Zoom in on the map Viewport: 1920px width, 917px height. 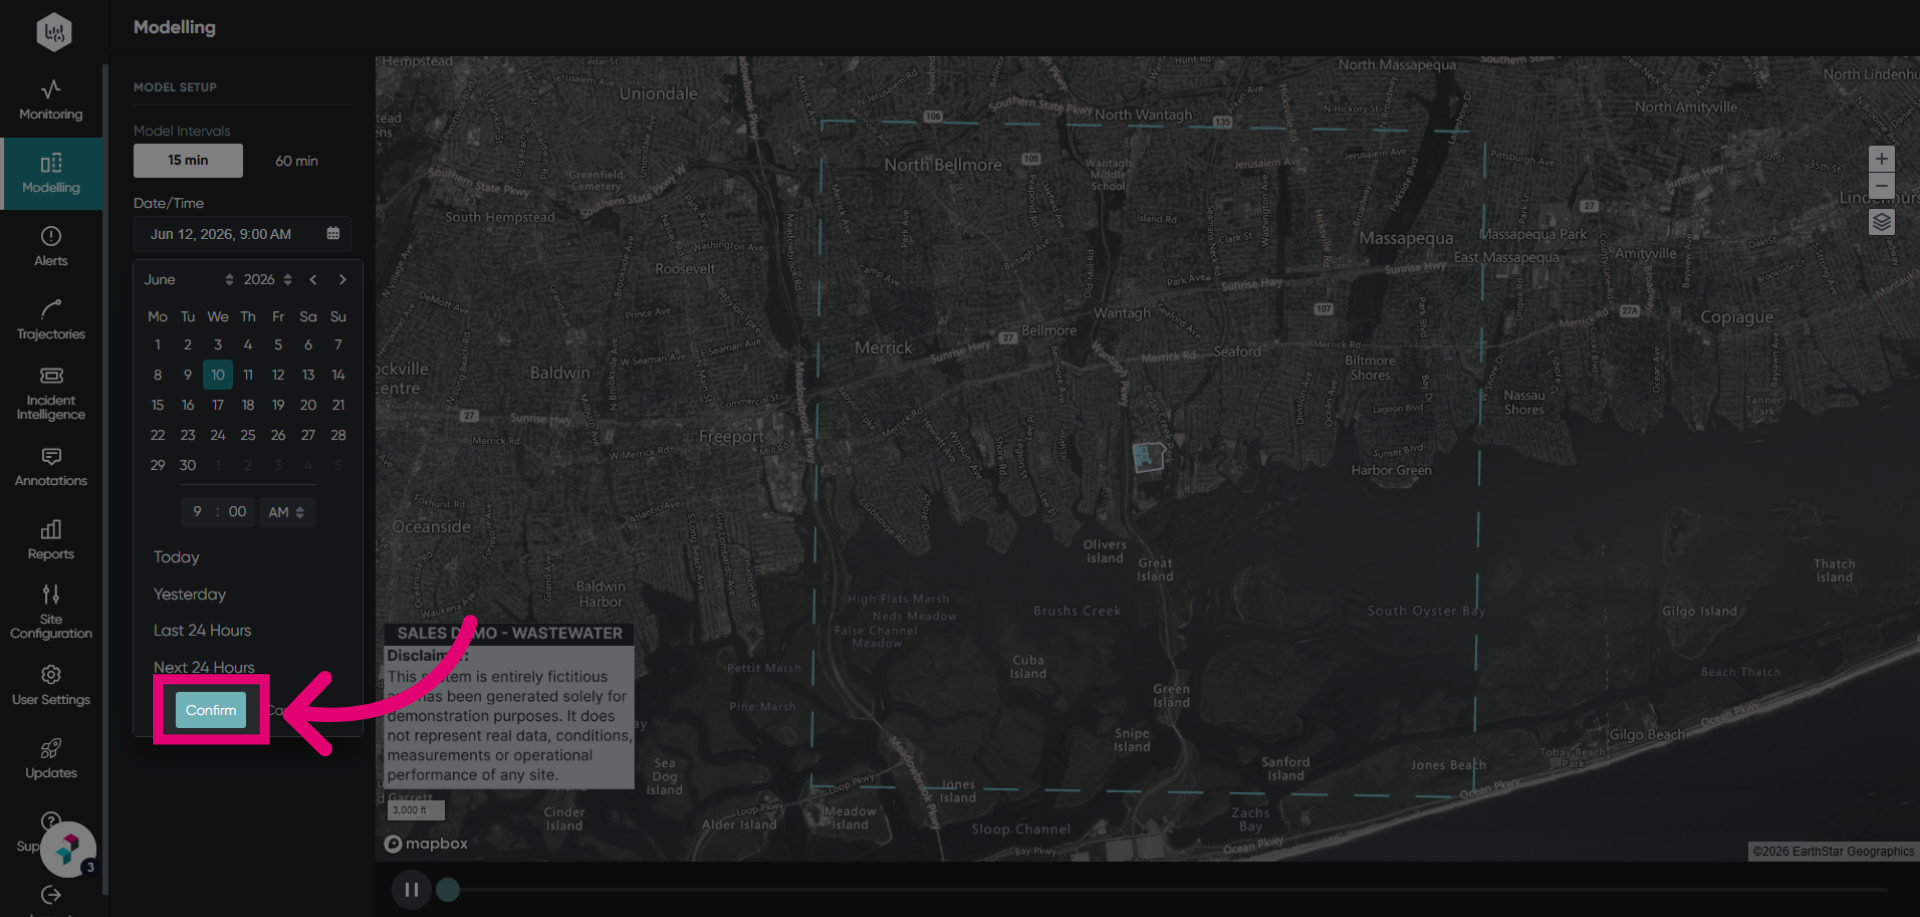[1881, 159]
